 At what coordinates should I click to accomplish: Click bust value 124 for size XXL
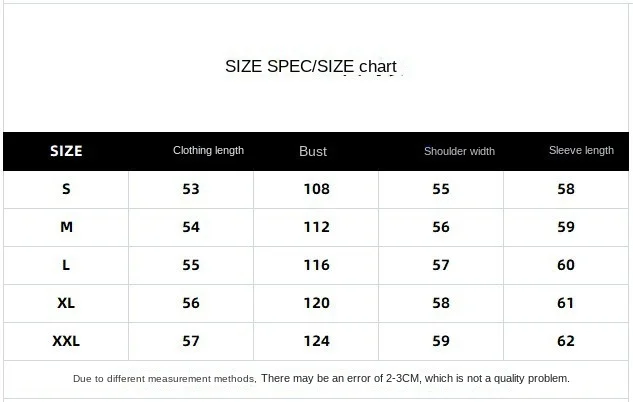click(x=316, y=341)
